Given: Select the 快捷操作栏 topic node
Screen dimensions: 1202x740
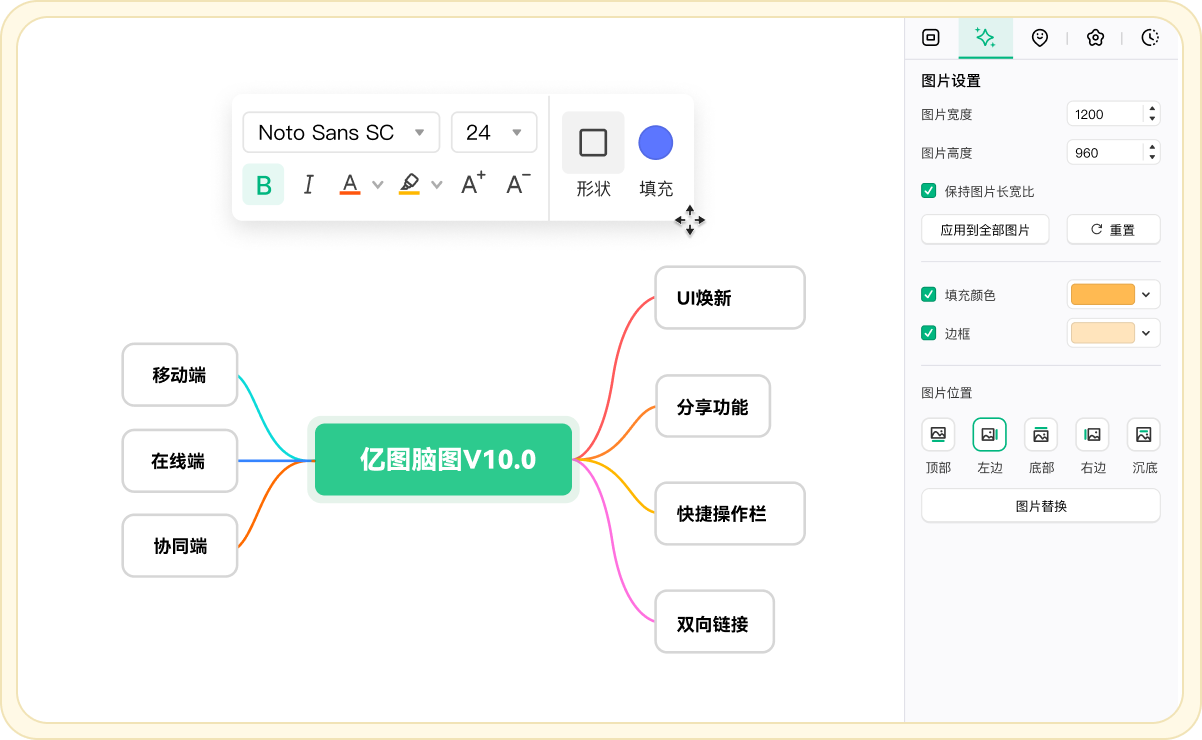Looking at the screenshot, I should [730, 514].
